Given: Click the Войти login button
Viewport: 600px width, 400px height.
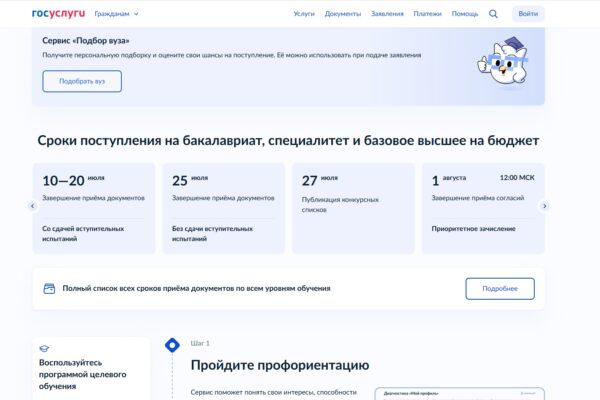Looking at the screenshot, I should click(528, 14).
